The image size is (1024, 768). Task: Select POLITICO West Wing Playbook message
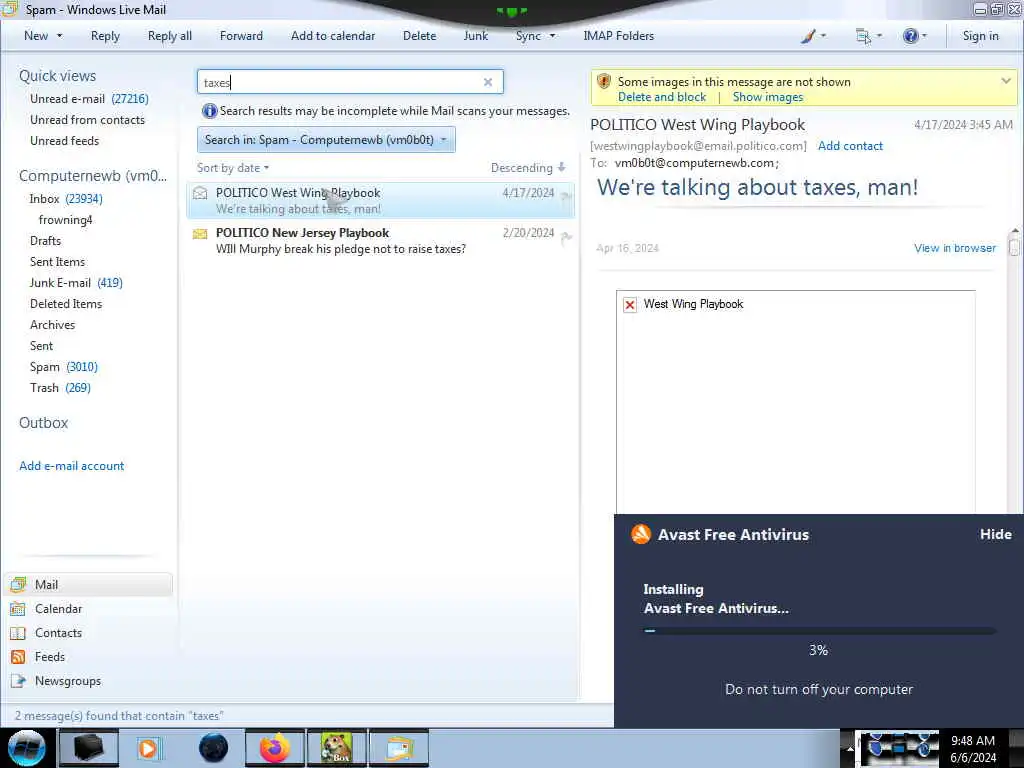pyautogui.click(x=380, y=200)
